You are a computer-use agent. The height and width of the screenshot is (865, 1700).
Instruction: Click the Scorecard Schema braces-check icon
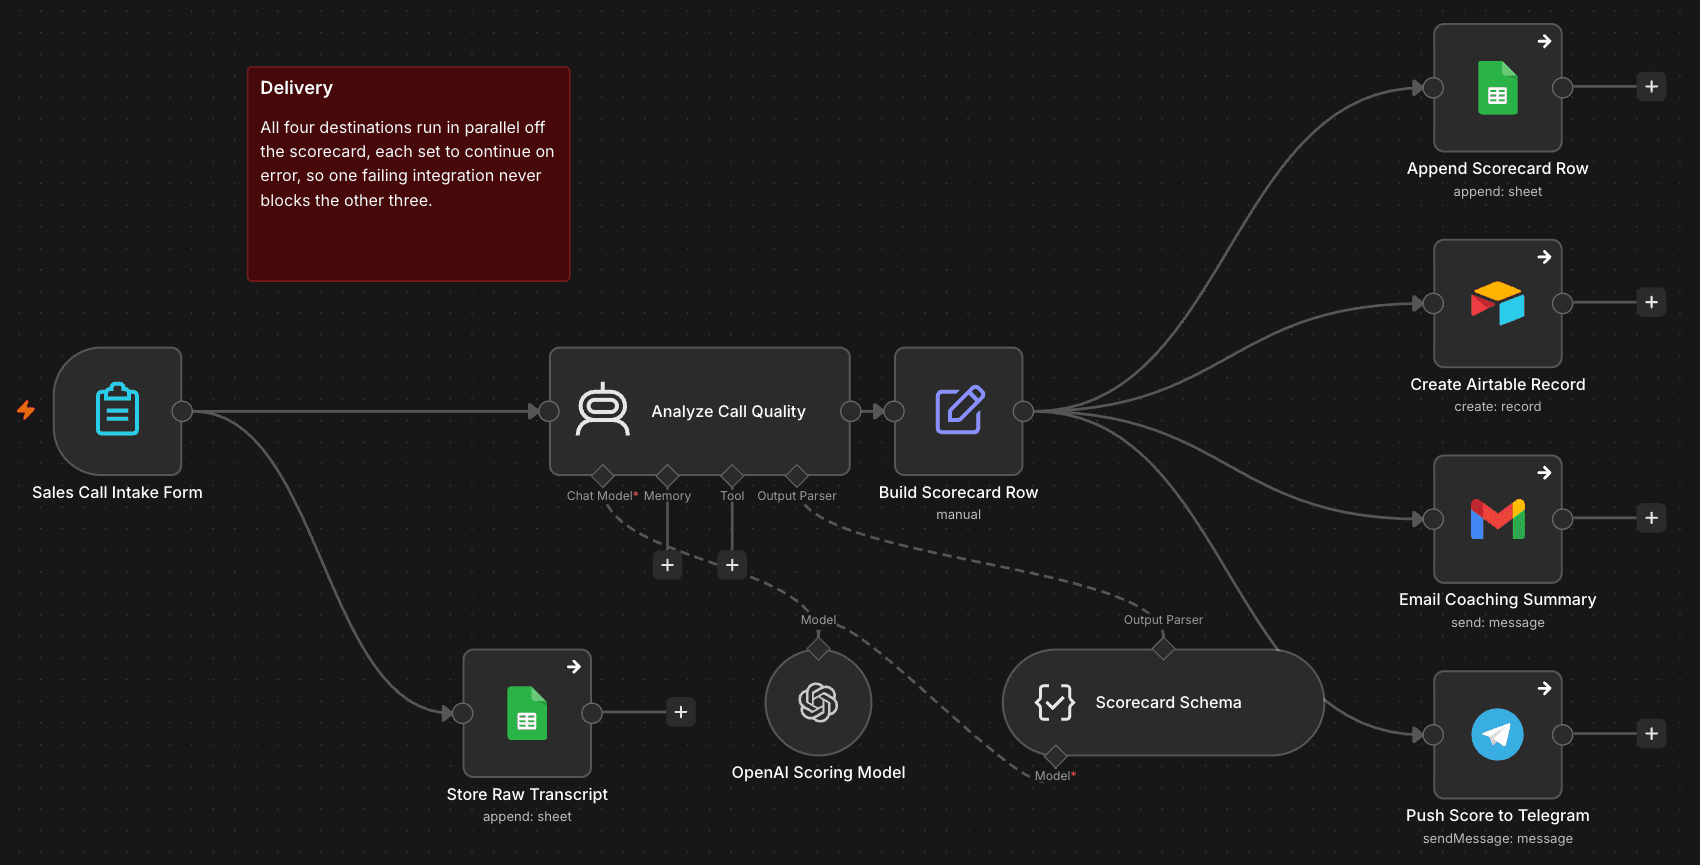[1054, 702]
